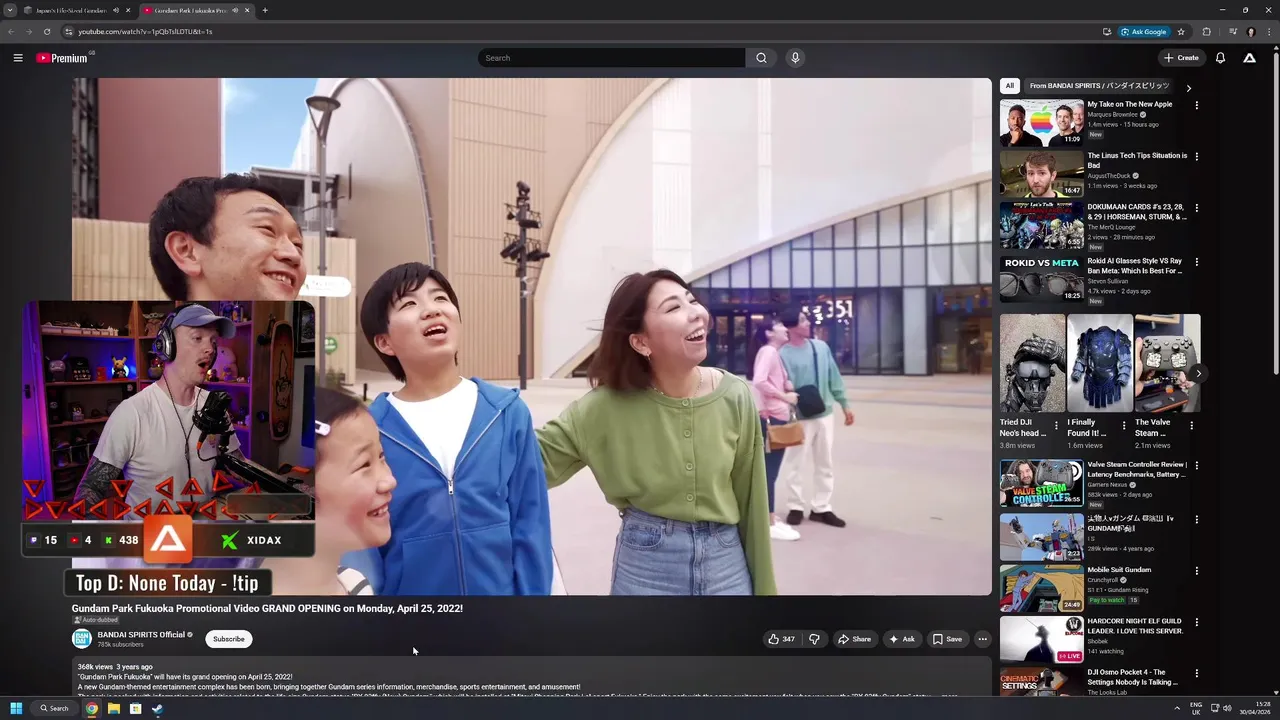Open browser media control icon
Image resolution: width=1280 pixels, height=720 pixels.
click(1232, 32)
